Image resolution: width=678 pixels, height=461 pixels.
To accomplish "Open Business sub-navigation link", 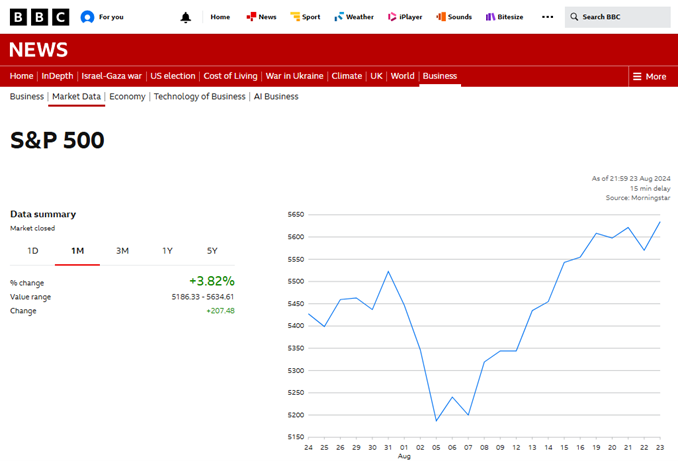I will click(x=27, y=96).
